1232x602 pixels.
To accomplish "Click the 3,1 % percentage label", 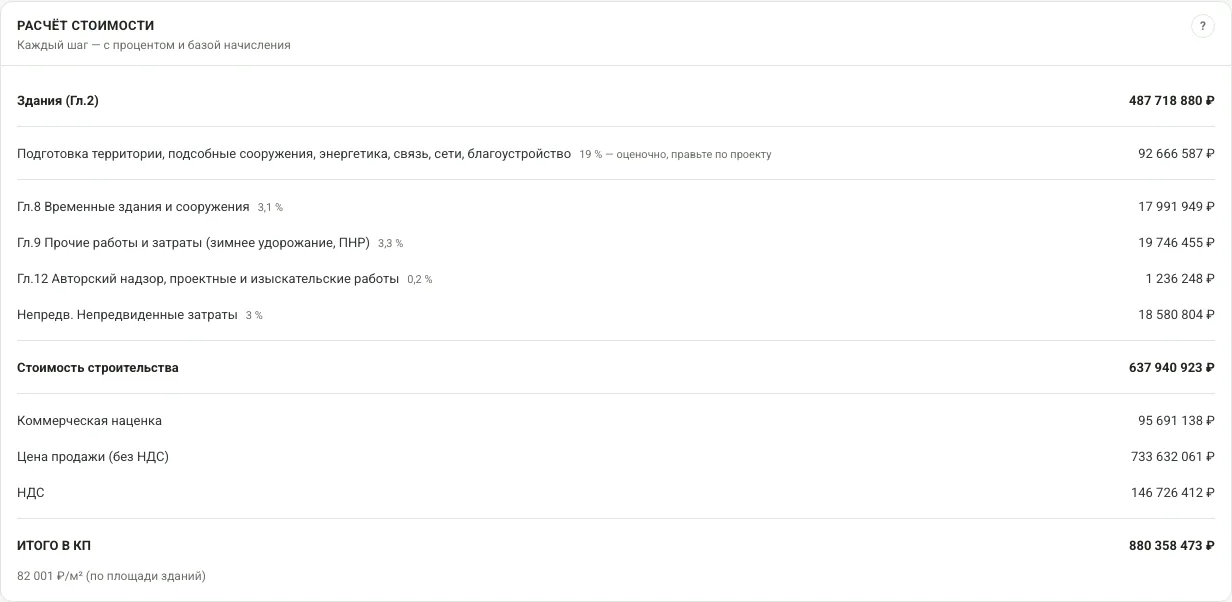I will [270, 208].
